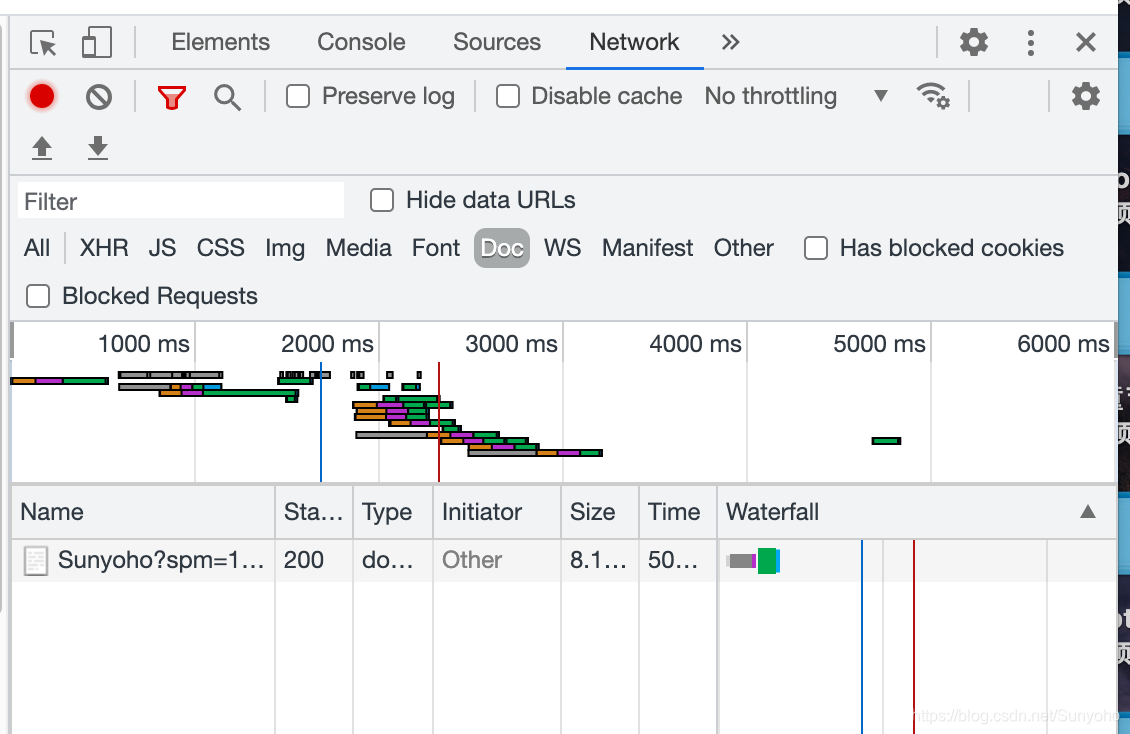
Task: Filter requests by Media
Action: (x=358, y=248)
